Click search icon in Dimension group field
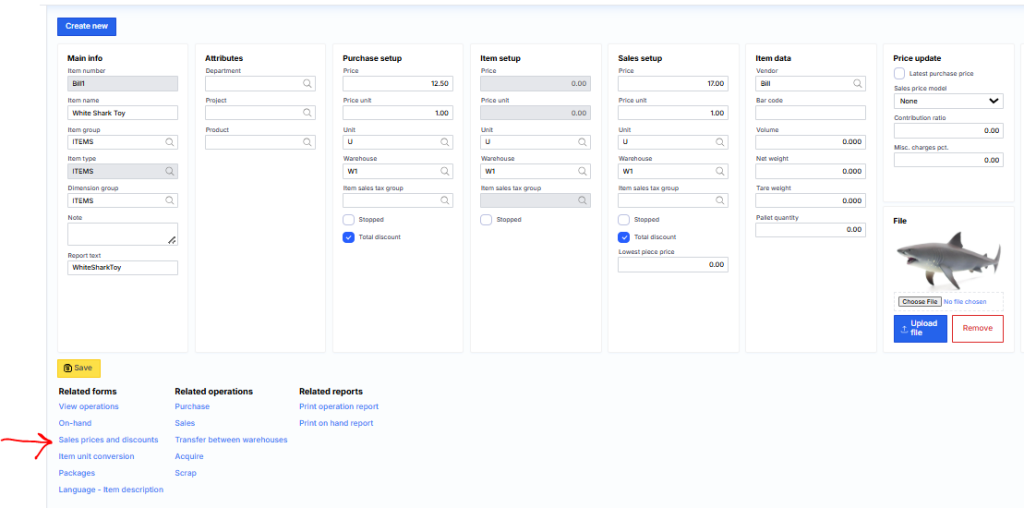Screen dimensions: 1024x508 (x=170, y=201)
